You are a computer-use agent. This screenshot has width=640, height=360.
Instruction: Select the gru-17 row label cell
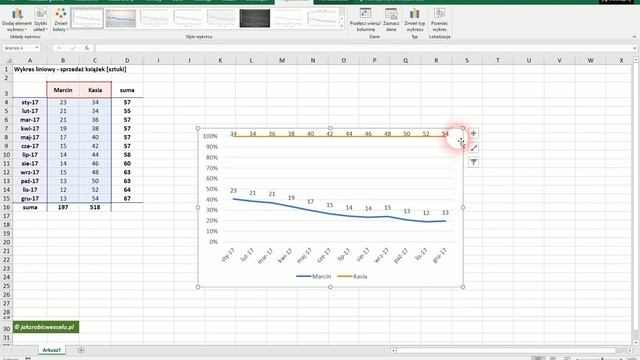tap(30, 198)
